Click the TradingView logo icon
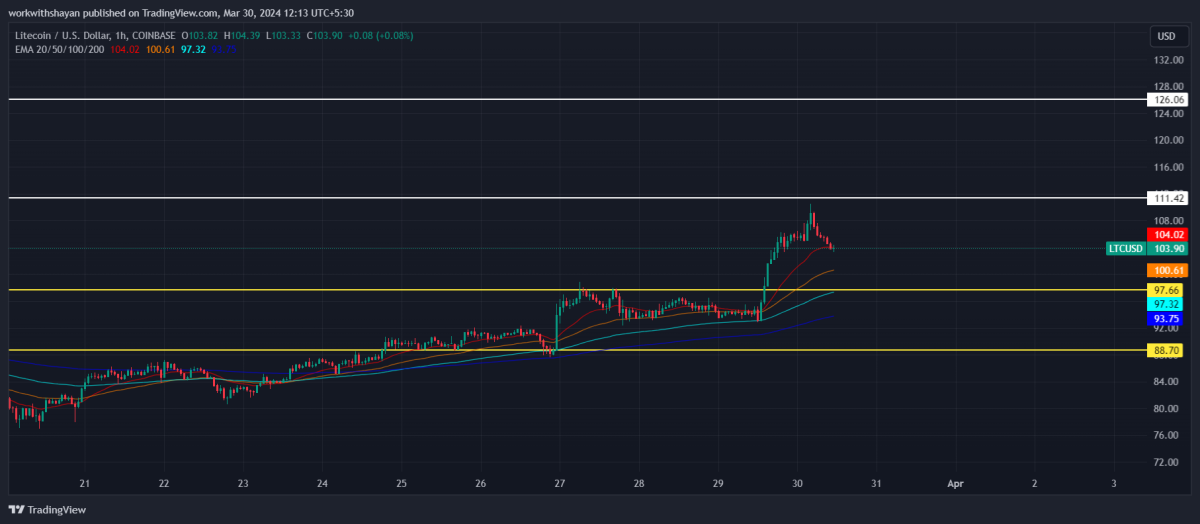The image size is (1200, 524). [x=17, y=509]
